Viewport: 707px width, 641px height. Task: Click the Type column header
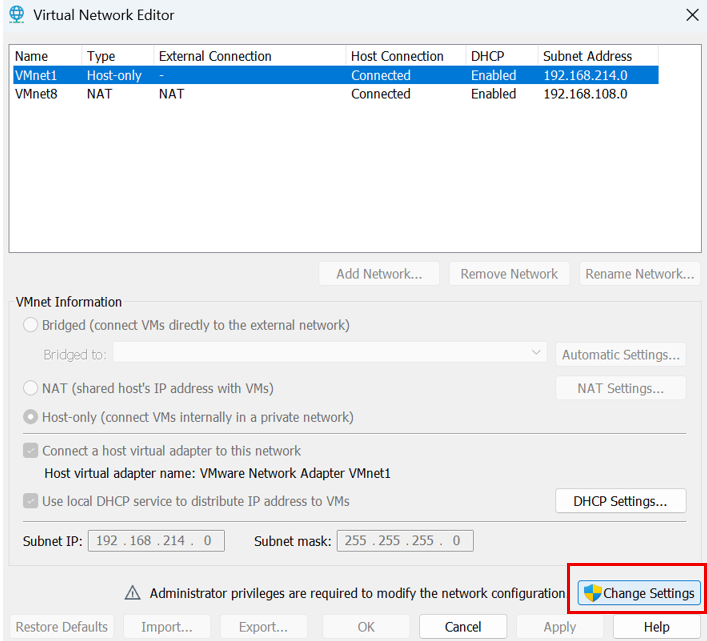[x=118, y=56]
